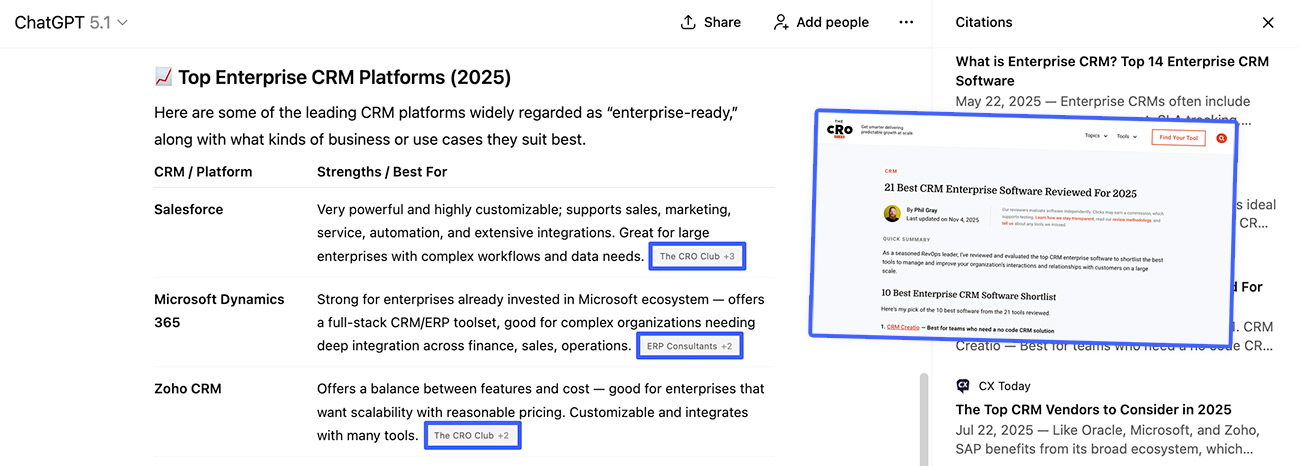
Task: Expand the Topics dropdown in preview
Action: click(1096, 136)
